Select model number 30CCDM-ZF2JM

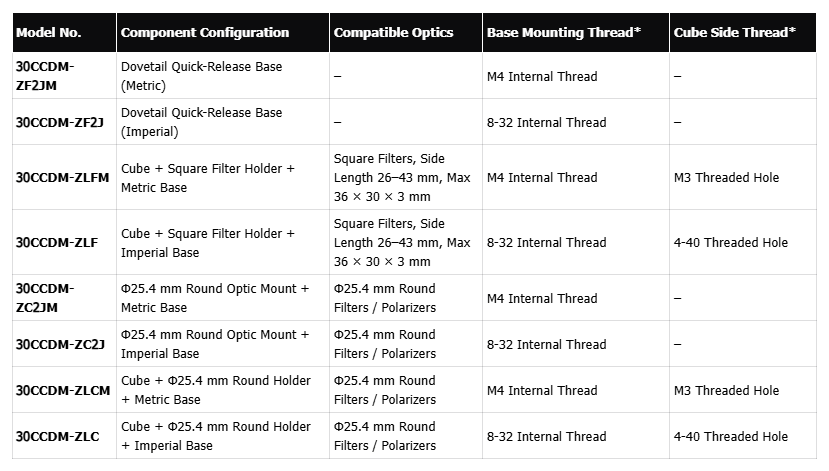pyautogui.click(x=45, y=76)
